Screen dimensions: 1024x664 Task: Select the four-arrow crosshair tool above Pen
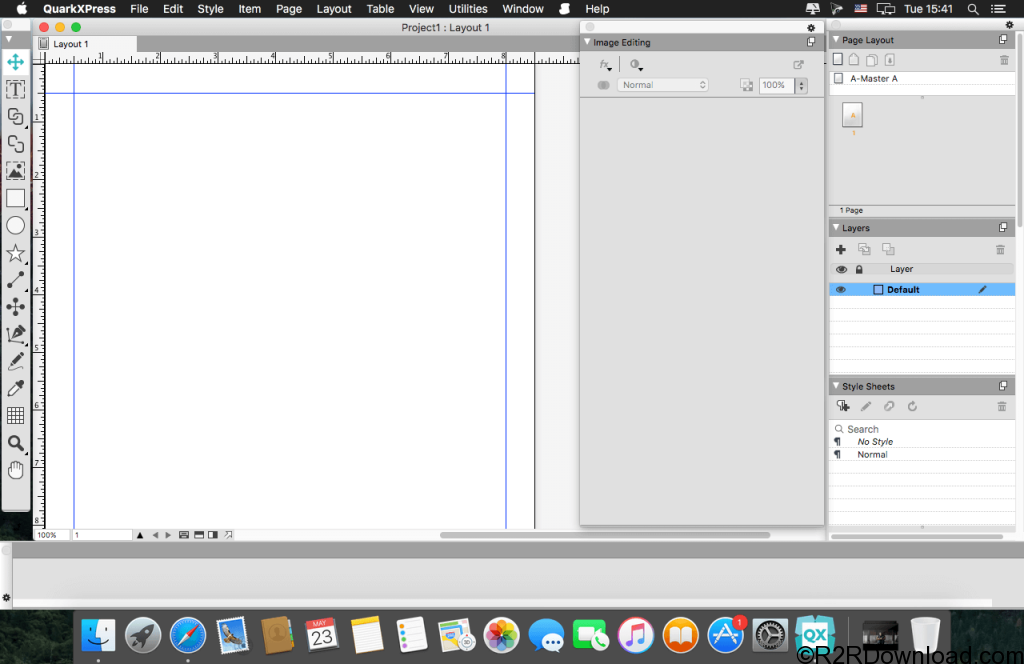(x=16, y=307)
